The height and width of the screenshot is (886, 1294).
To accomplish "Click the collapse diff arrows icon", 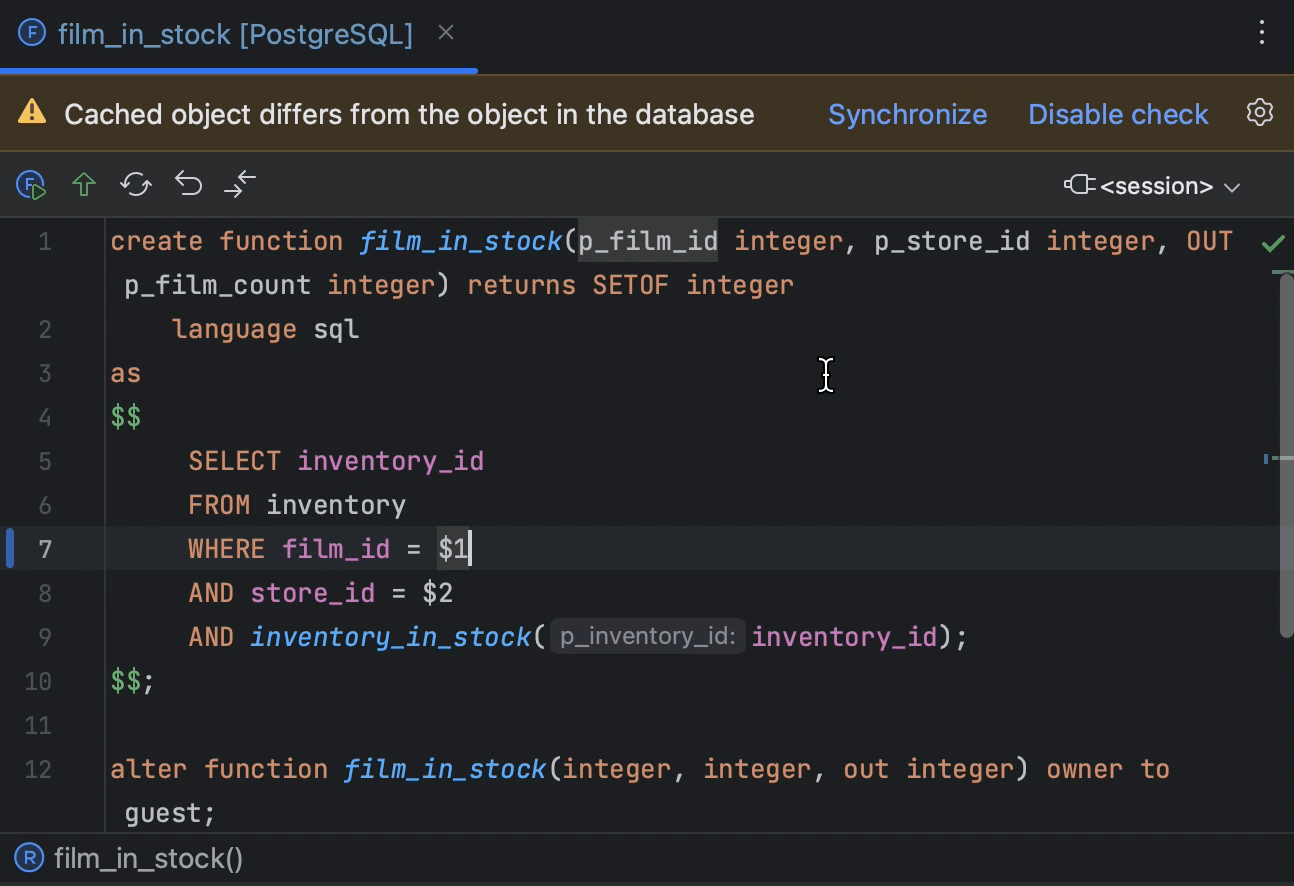I will (x=240, y=185).
